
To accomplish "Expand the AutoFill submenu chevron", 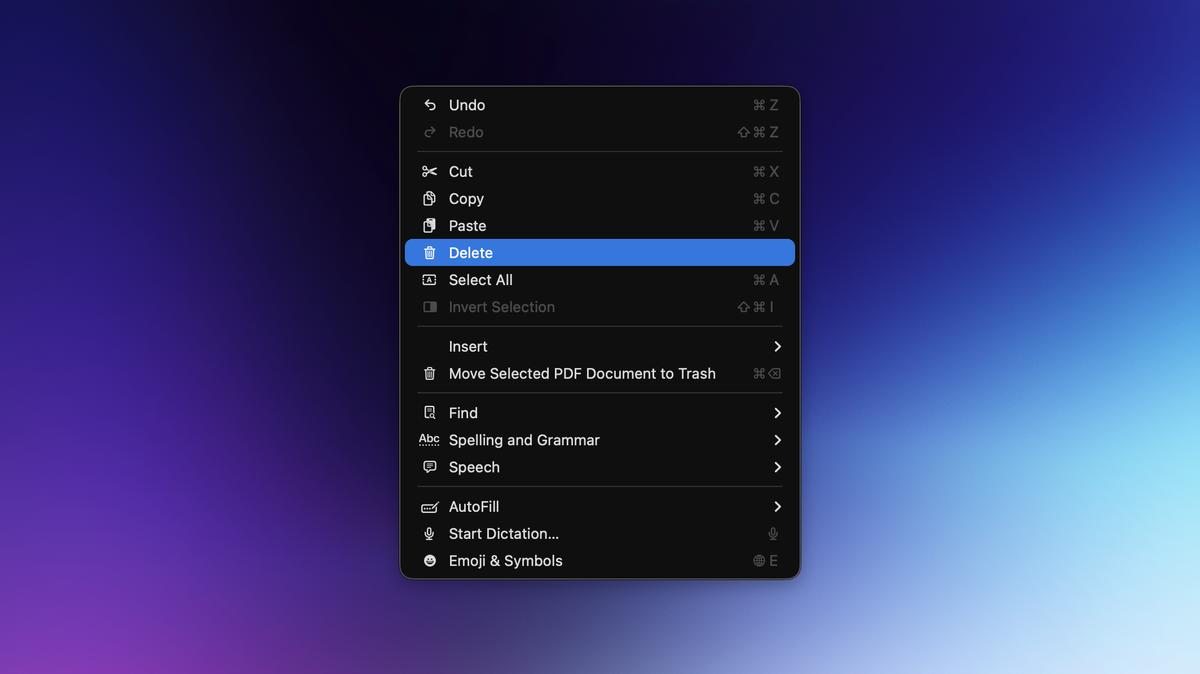I will (777, 507).
